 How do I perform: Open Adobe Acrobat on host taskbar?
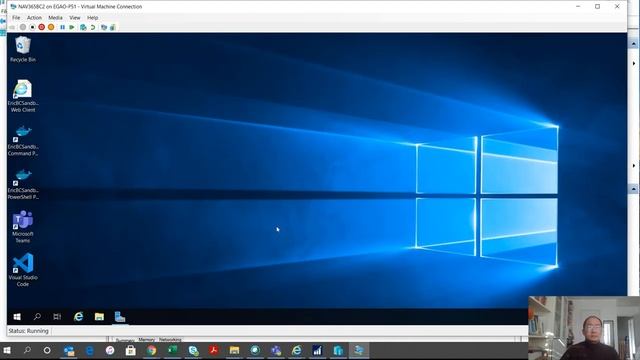(213, 350)
